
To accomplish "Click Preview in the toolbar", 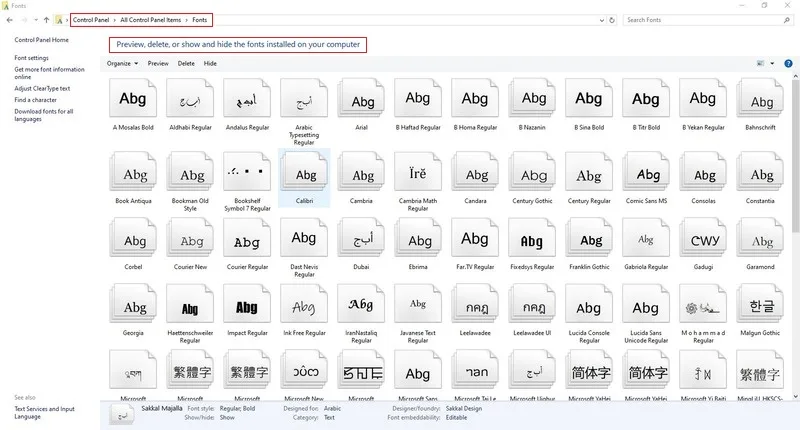I will coord(158,63).
